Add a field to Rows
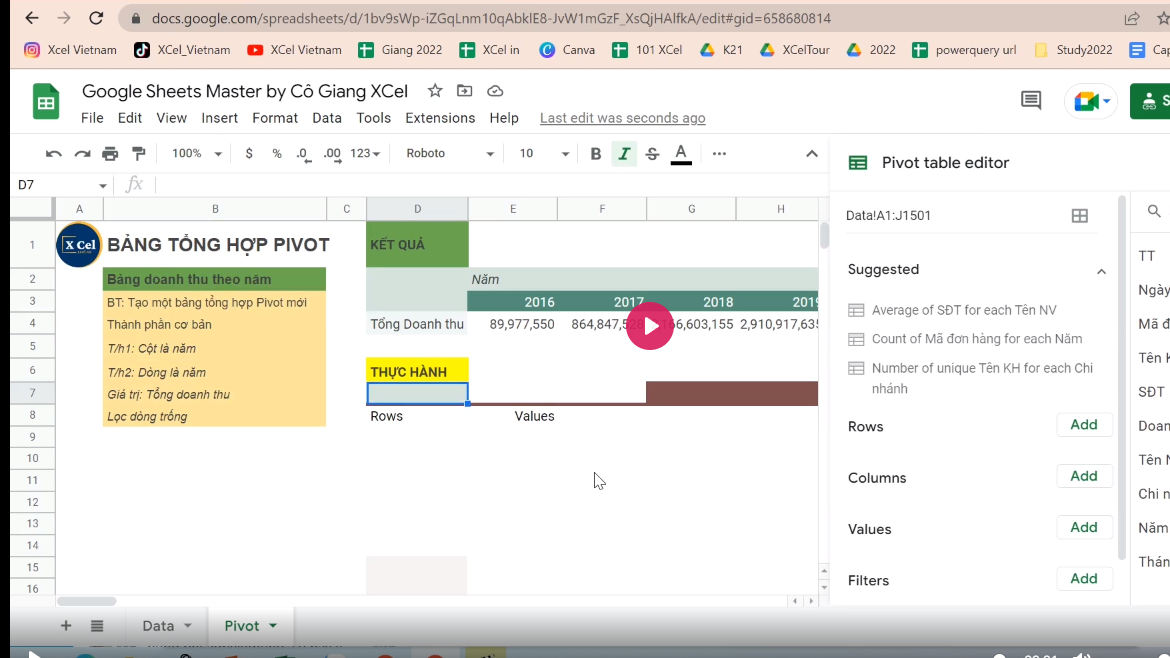The image size is (1170, 658). click(x=1084, y=424)
